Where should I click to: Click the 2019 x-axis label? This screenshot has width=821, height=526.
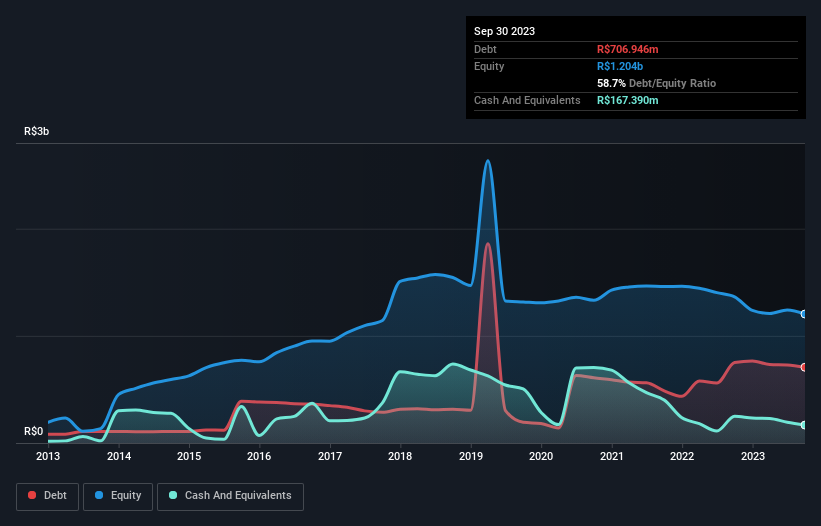471,456
